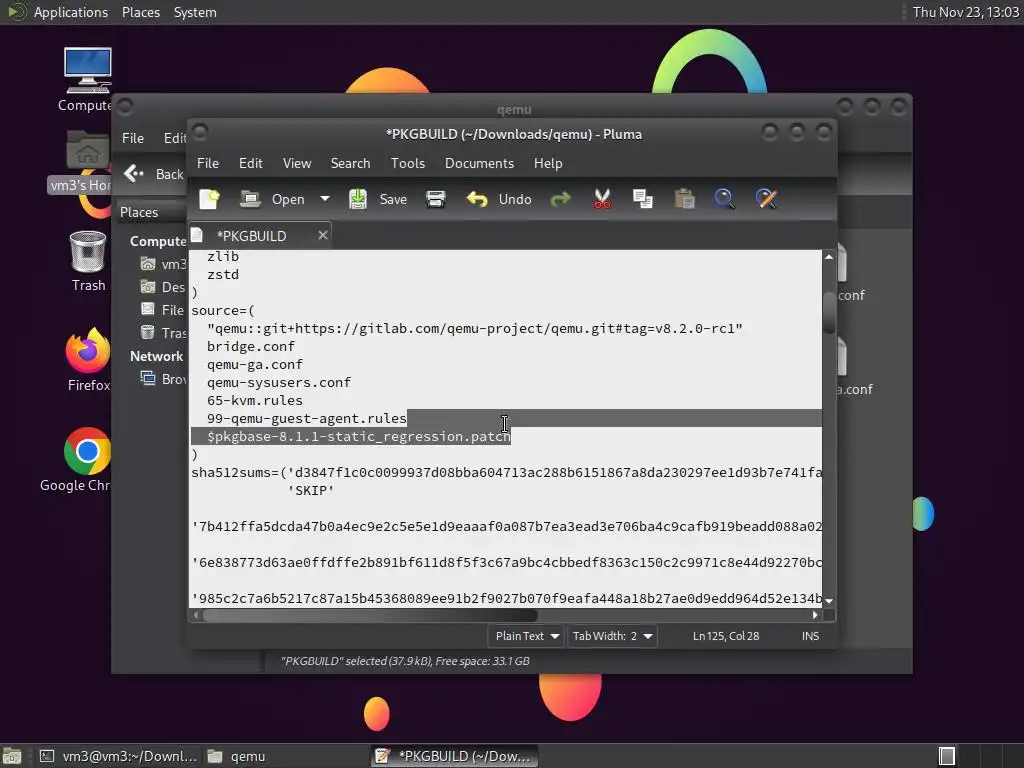Image resolution: width=1024 pixels, height=768 pixels.
Task: Redo the last undone action
Action: tap(560, 199)
